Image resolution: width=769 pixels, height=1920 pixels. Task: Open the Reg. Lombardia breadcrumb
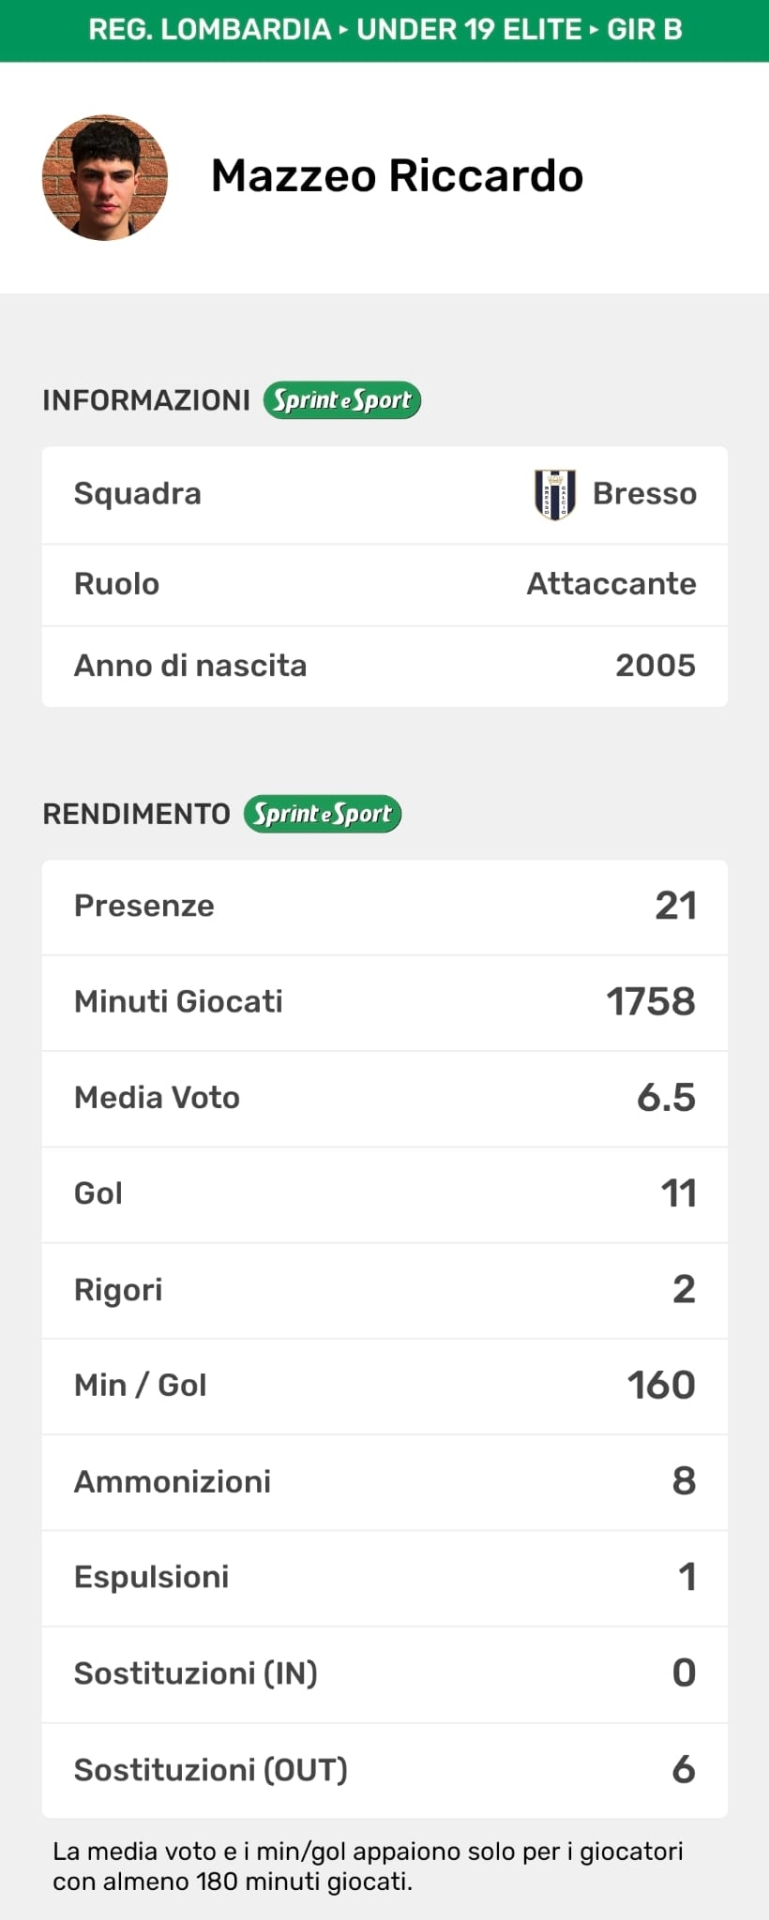coord(209,29)
